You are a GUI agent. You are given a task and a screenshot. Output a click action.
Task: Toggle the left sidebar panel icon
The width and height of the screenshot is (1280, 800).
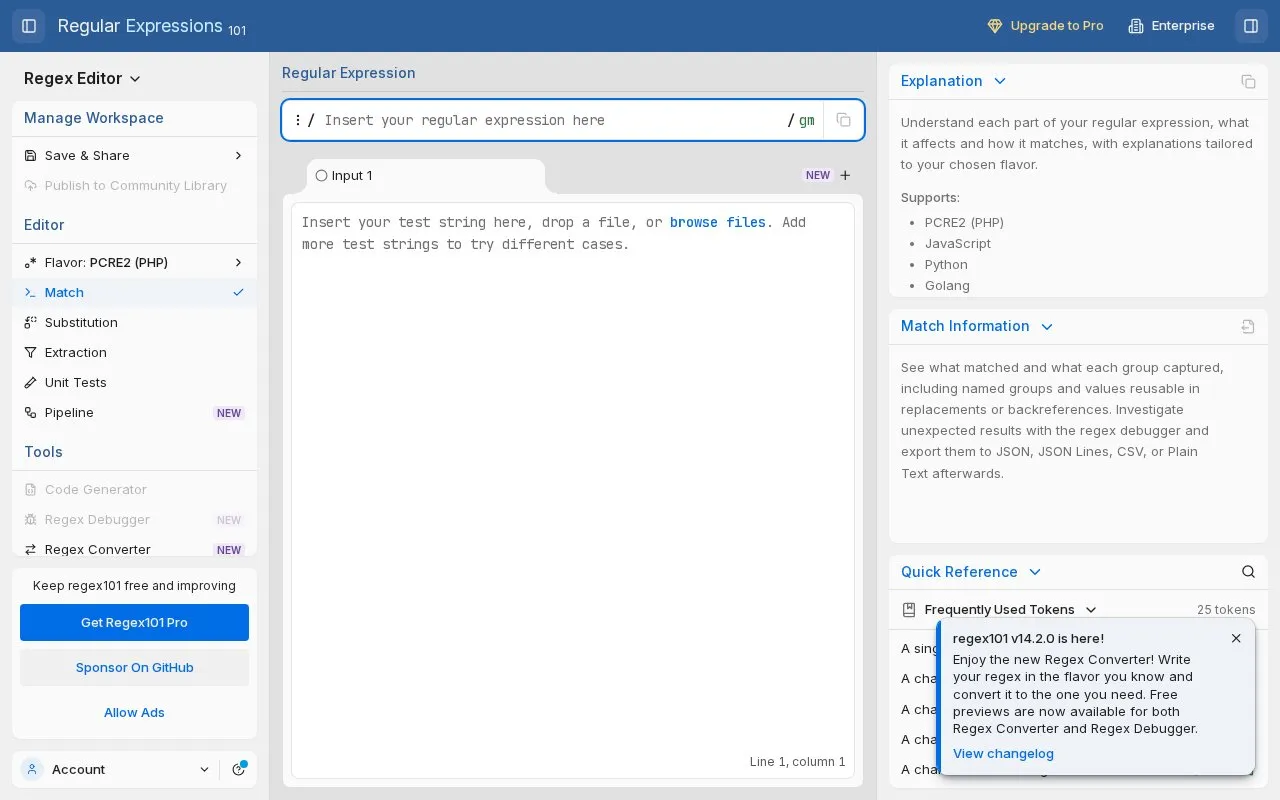[x=29, y=26]
